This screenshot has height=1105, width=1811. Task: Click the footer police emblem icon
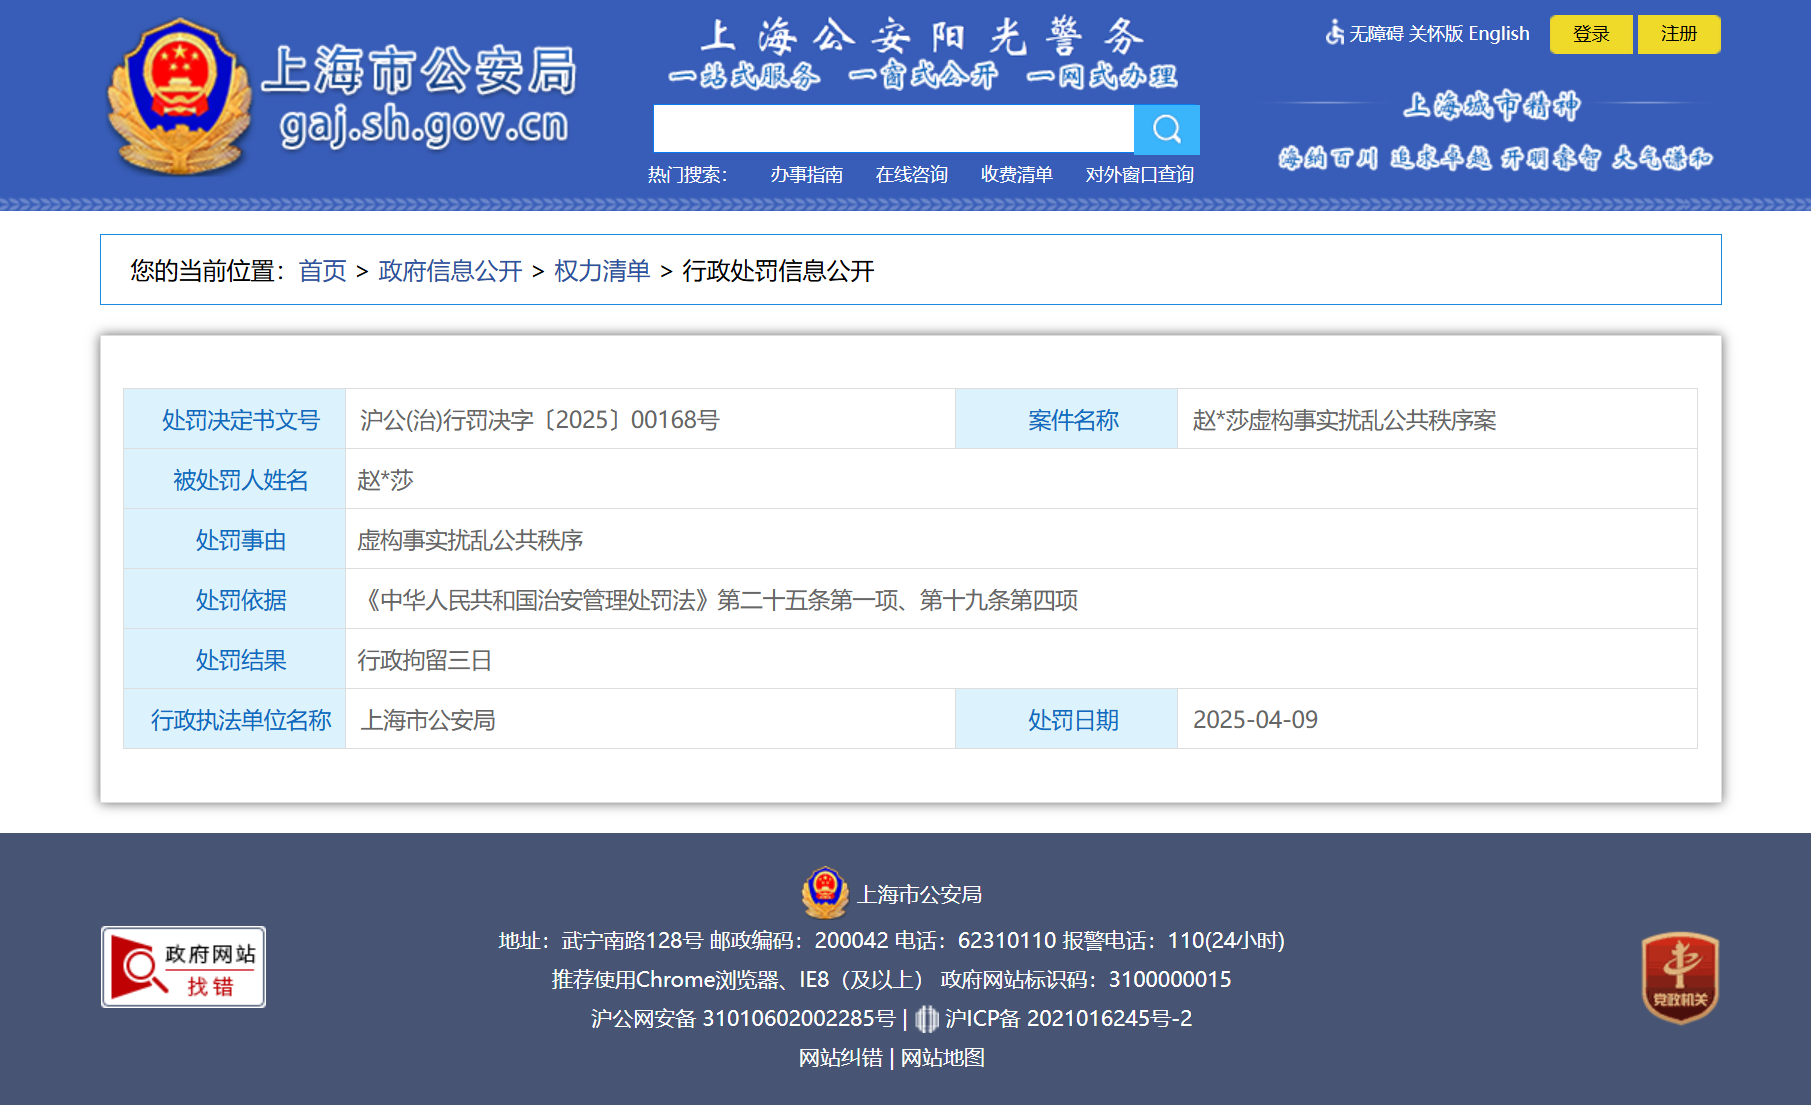(825, 893)
